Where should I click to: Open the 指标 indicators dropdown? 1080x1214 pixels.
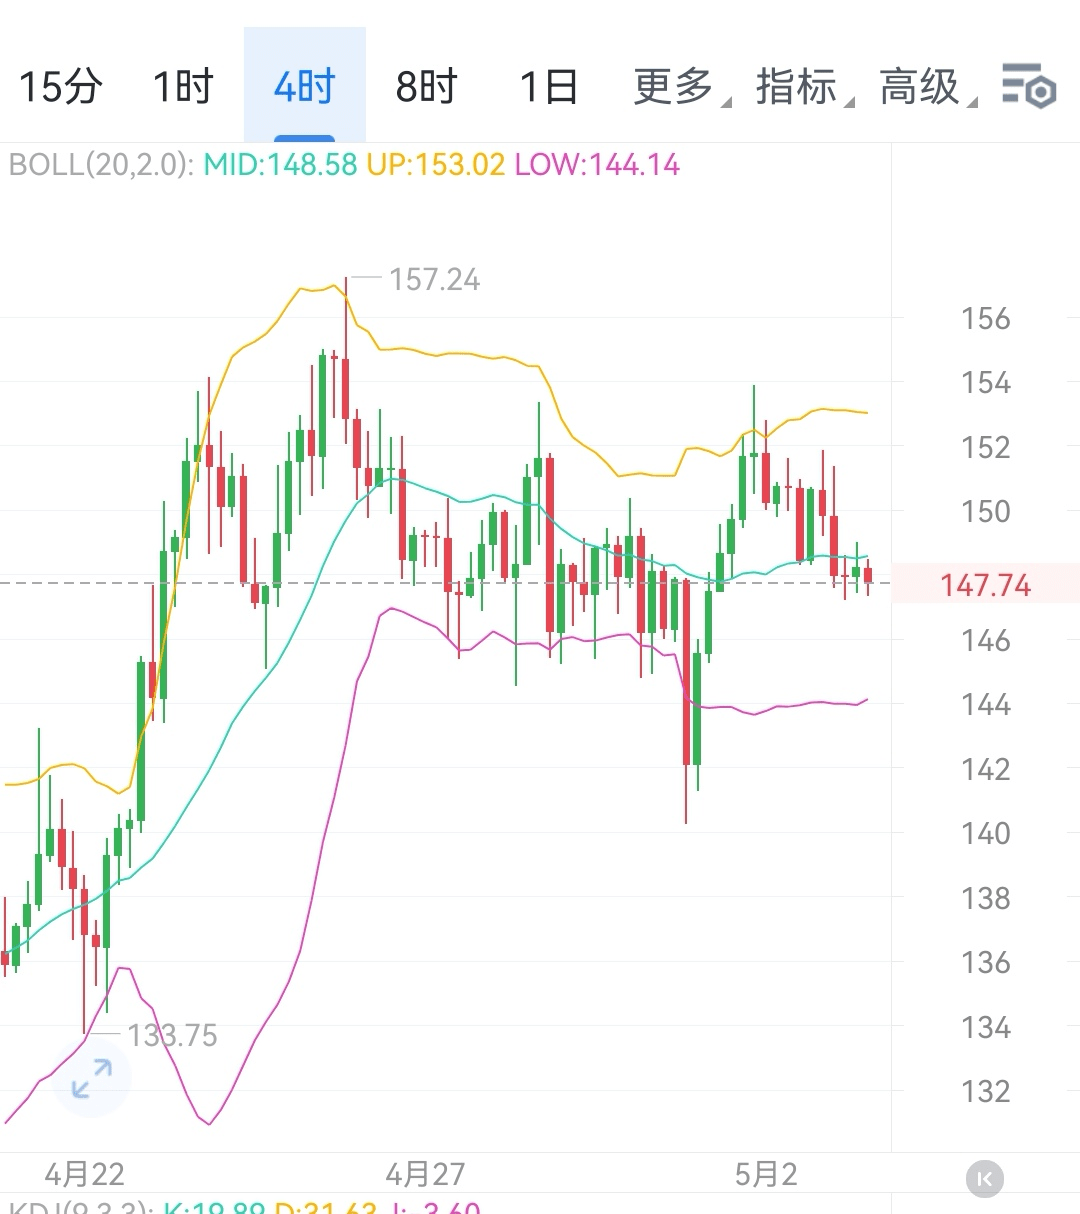point(803,87)
